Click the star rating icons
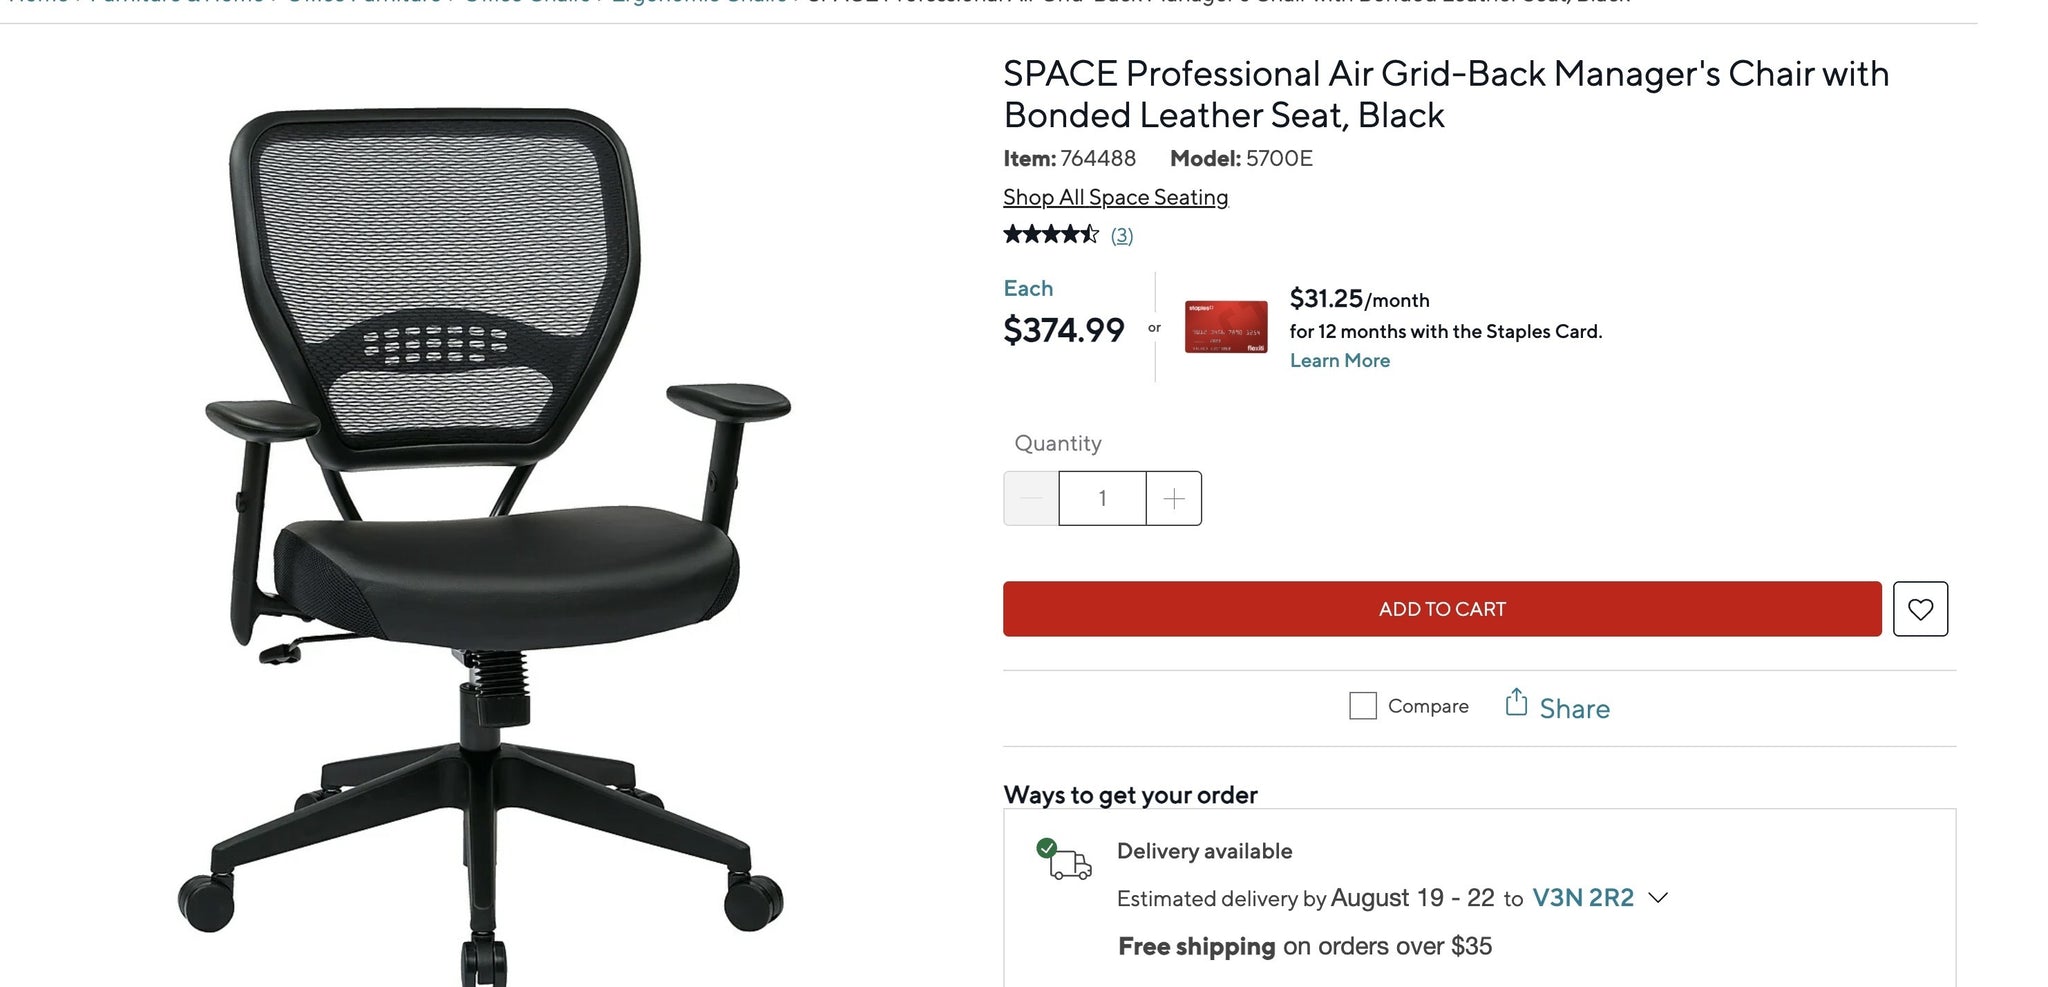This screenshot has height=987, width=2048. click(x=1051, y=234)
